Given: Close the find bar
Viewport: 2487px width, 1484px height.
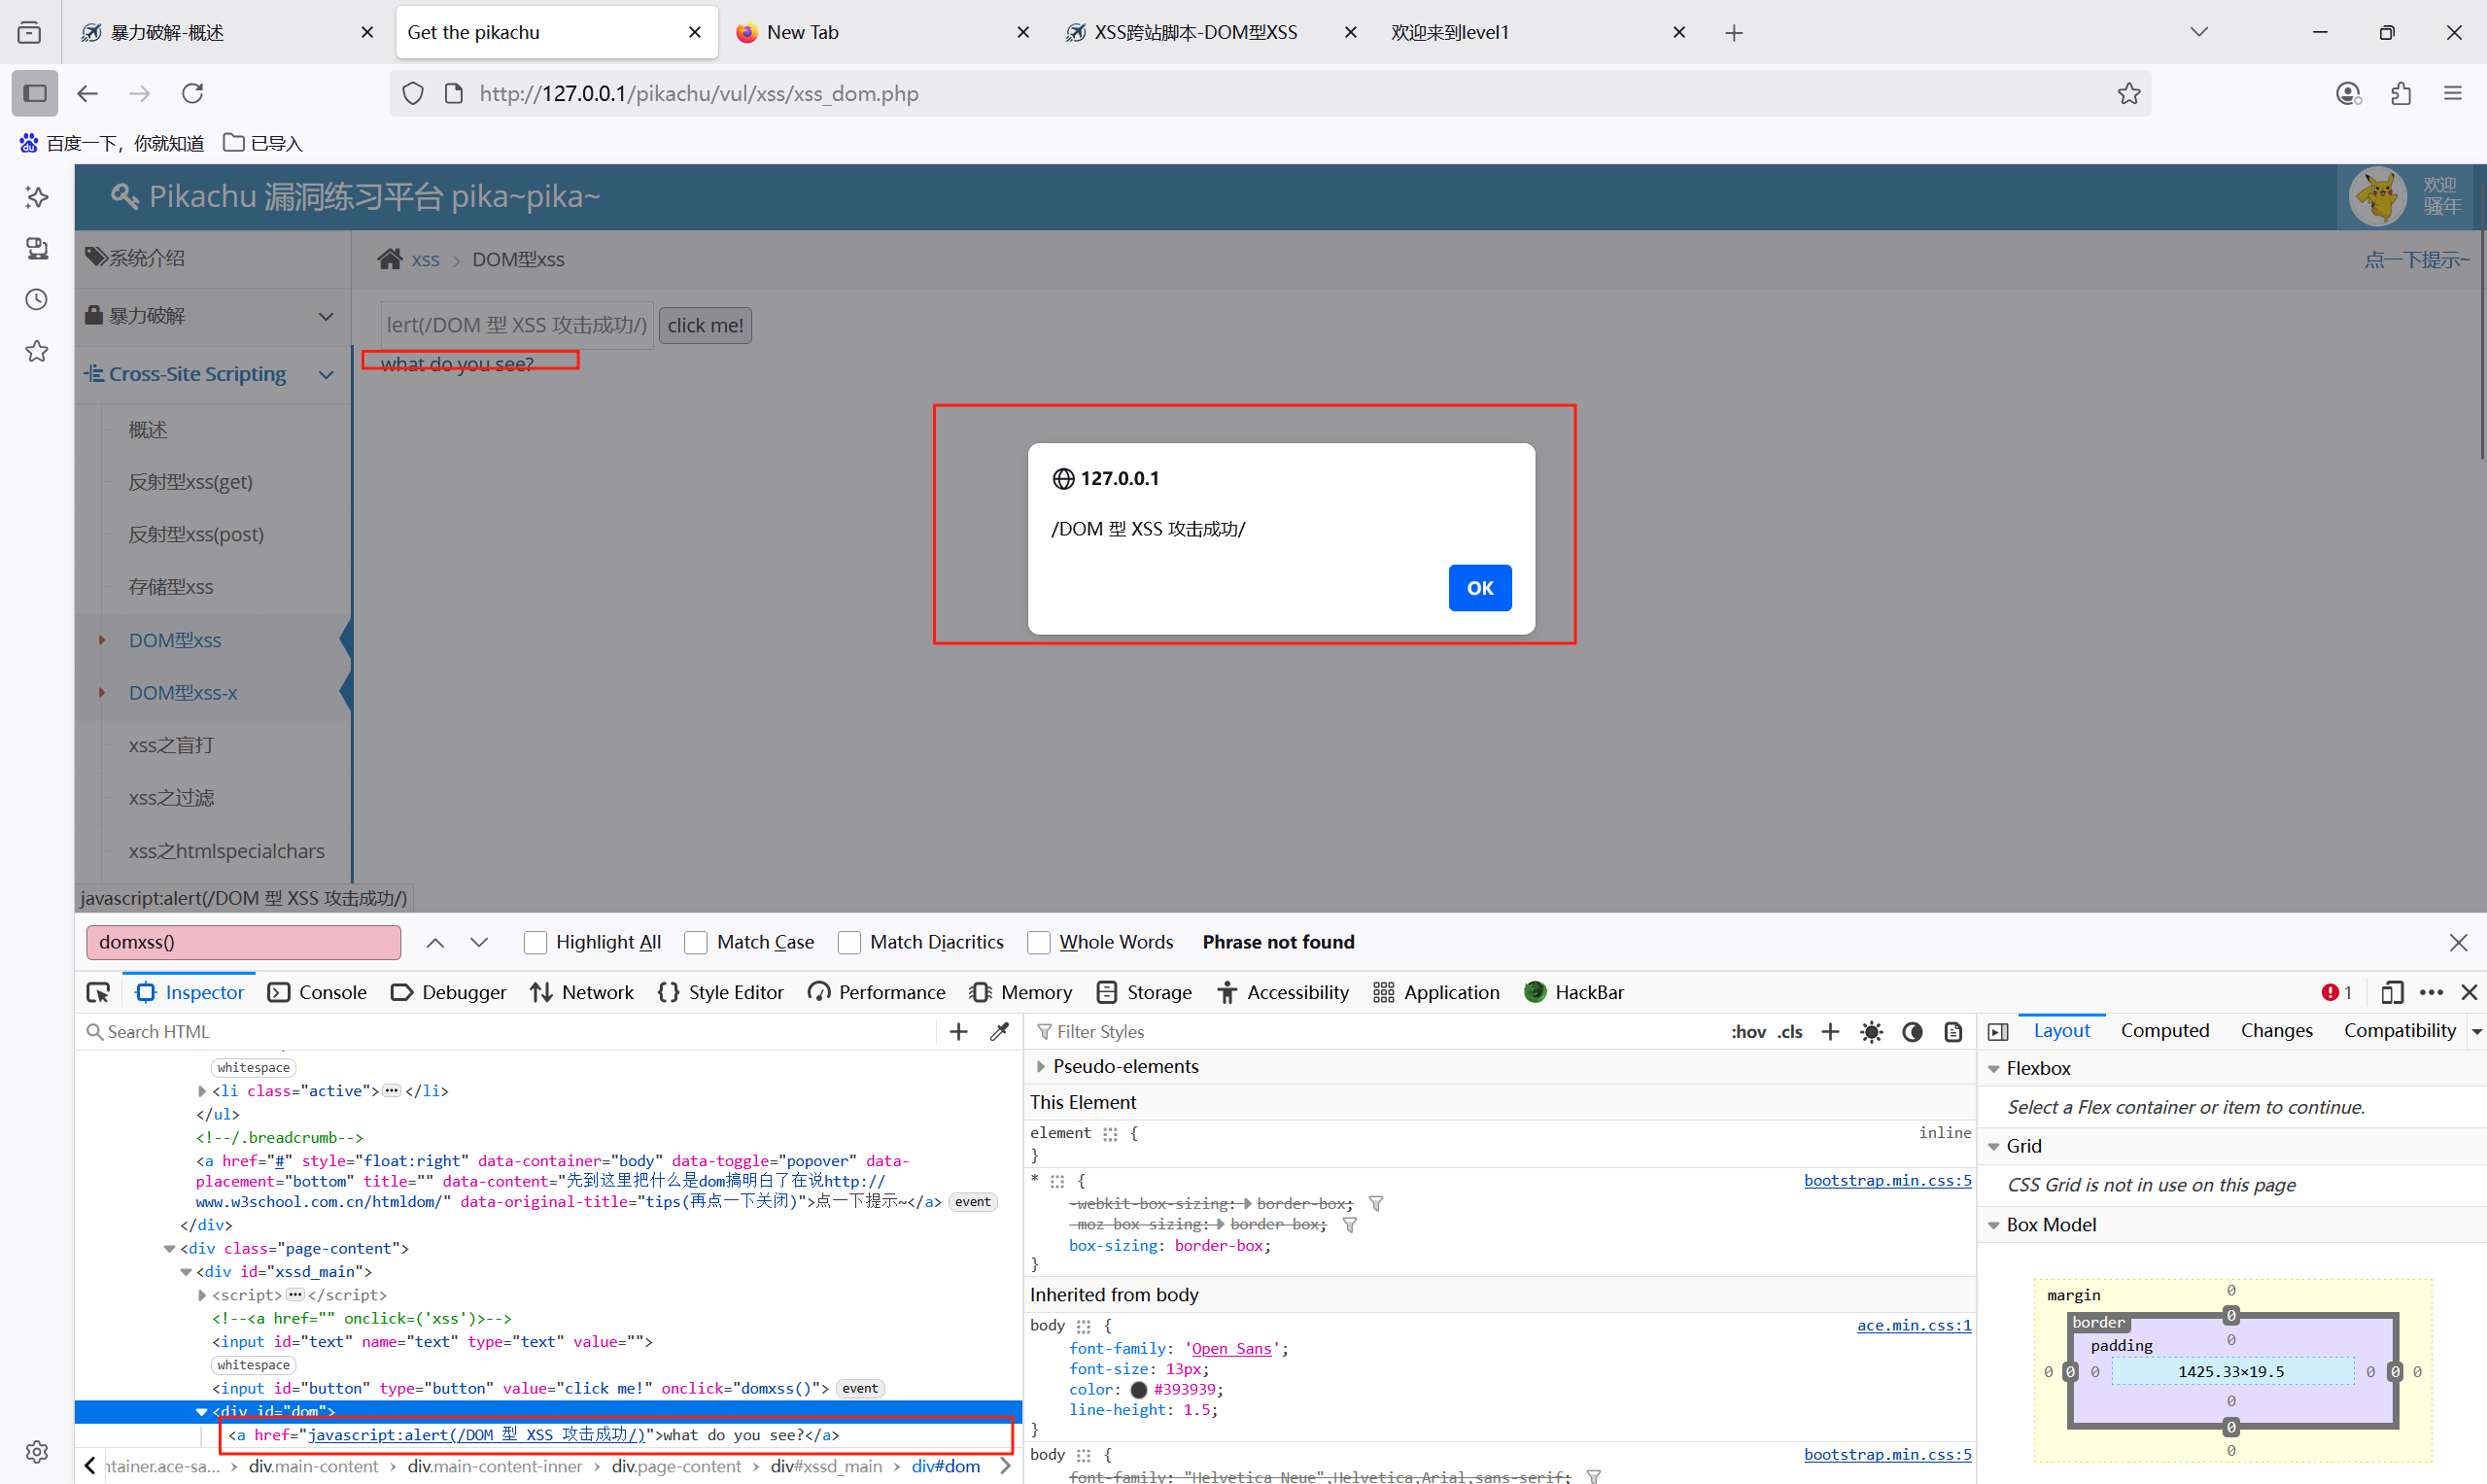Looking at the screenshot, I should (x=2459, y=942).
